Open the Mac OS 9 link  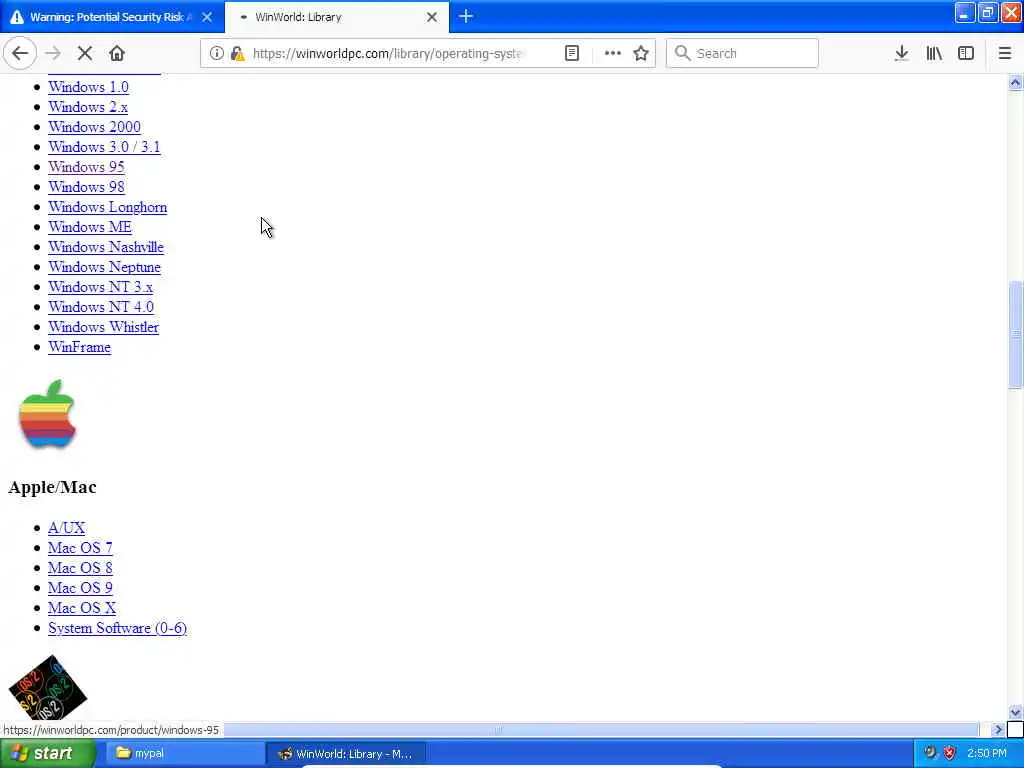point(80,588)
